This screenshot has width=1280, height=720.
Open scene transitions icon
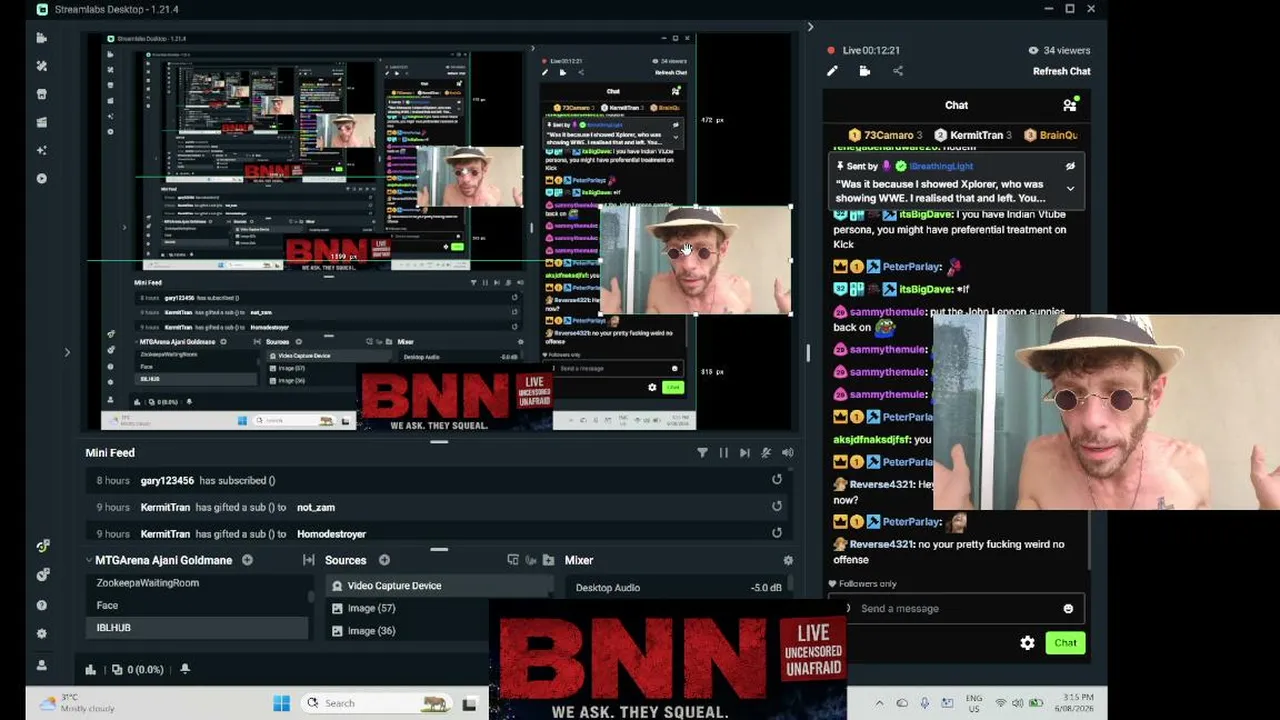click(x=308, y=560)
